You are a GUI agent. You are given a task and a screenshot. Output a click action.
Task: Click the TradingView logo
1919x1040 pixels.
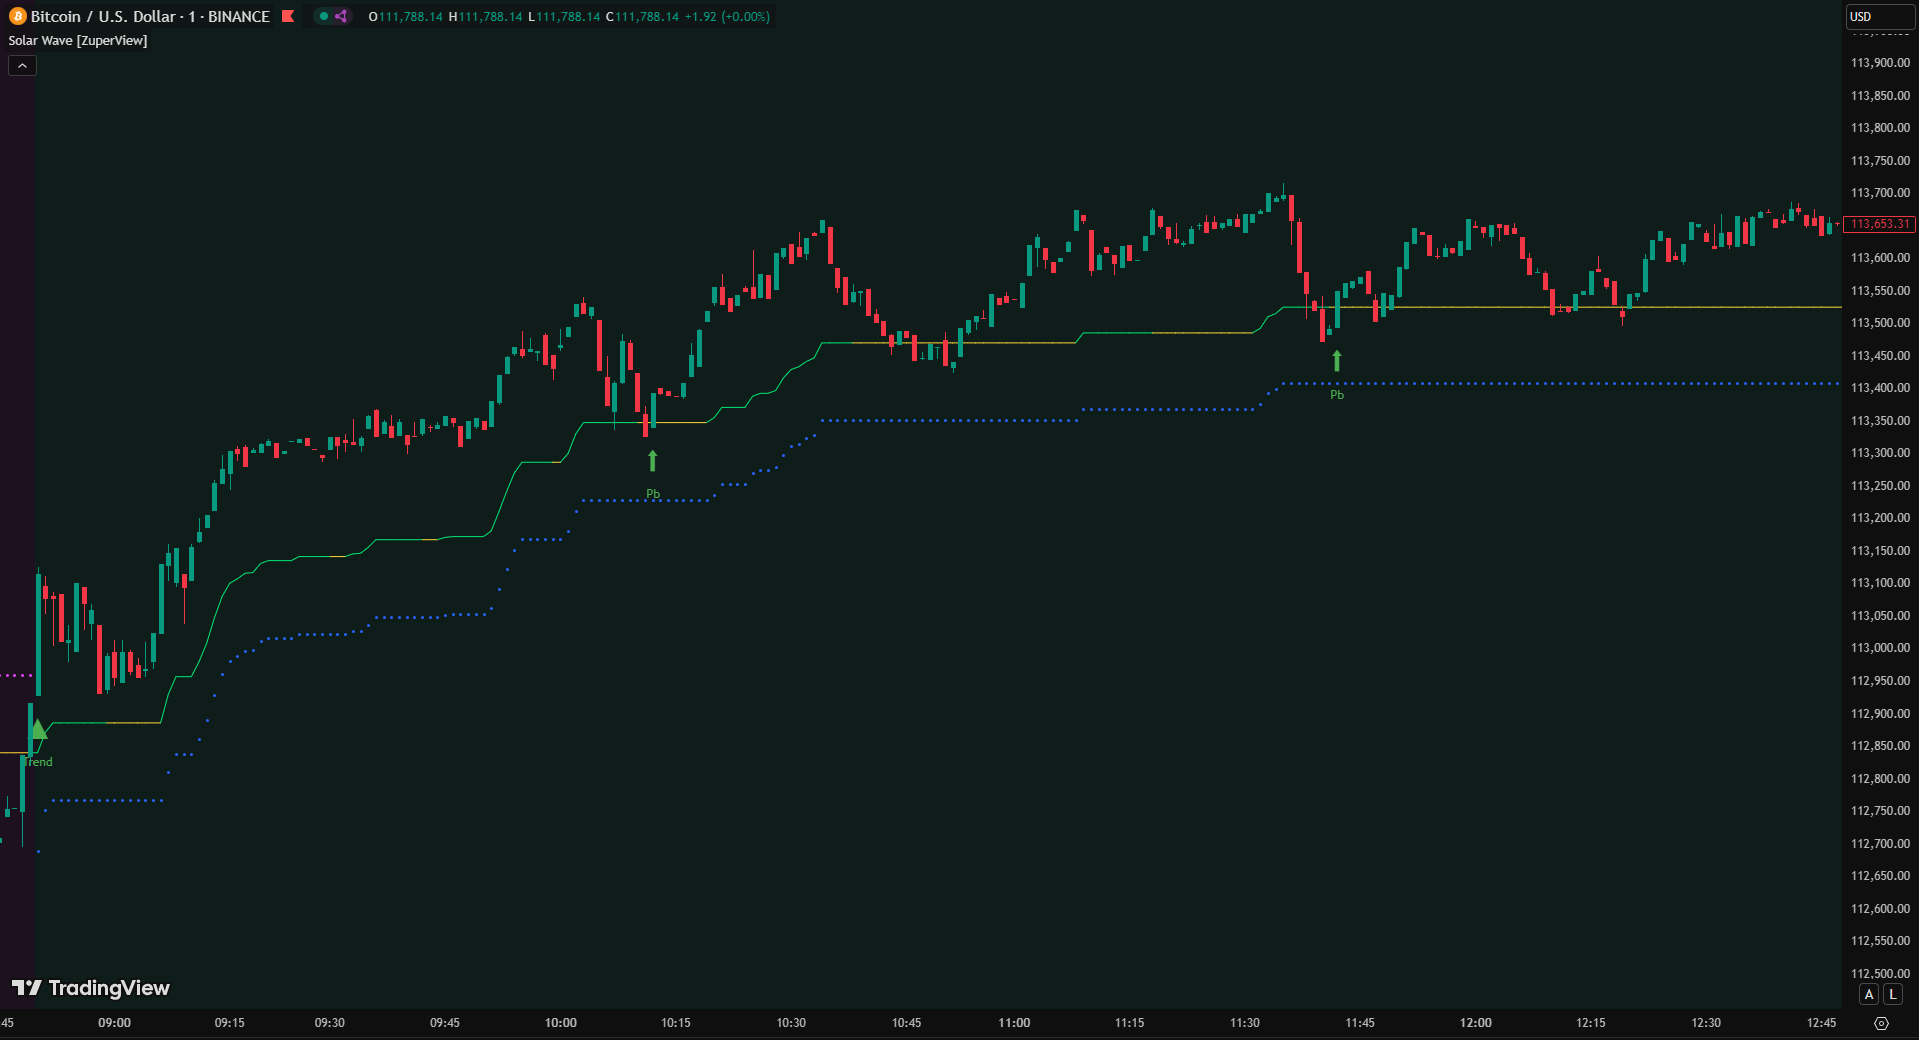91,988
